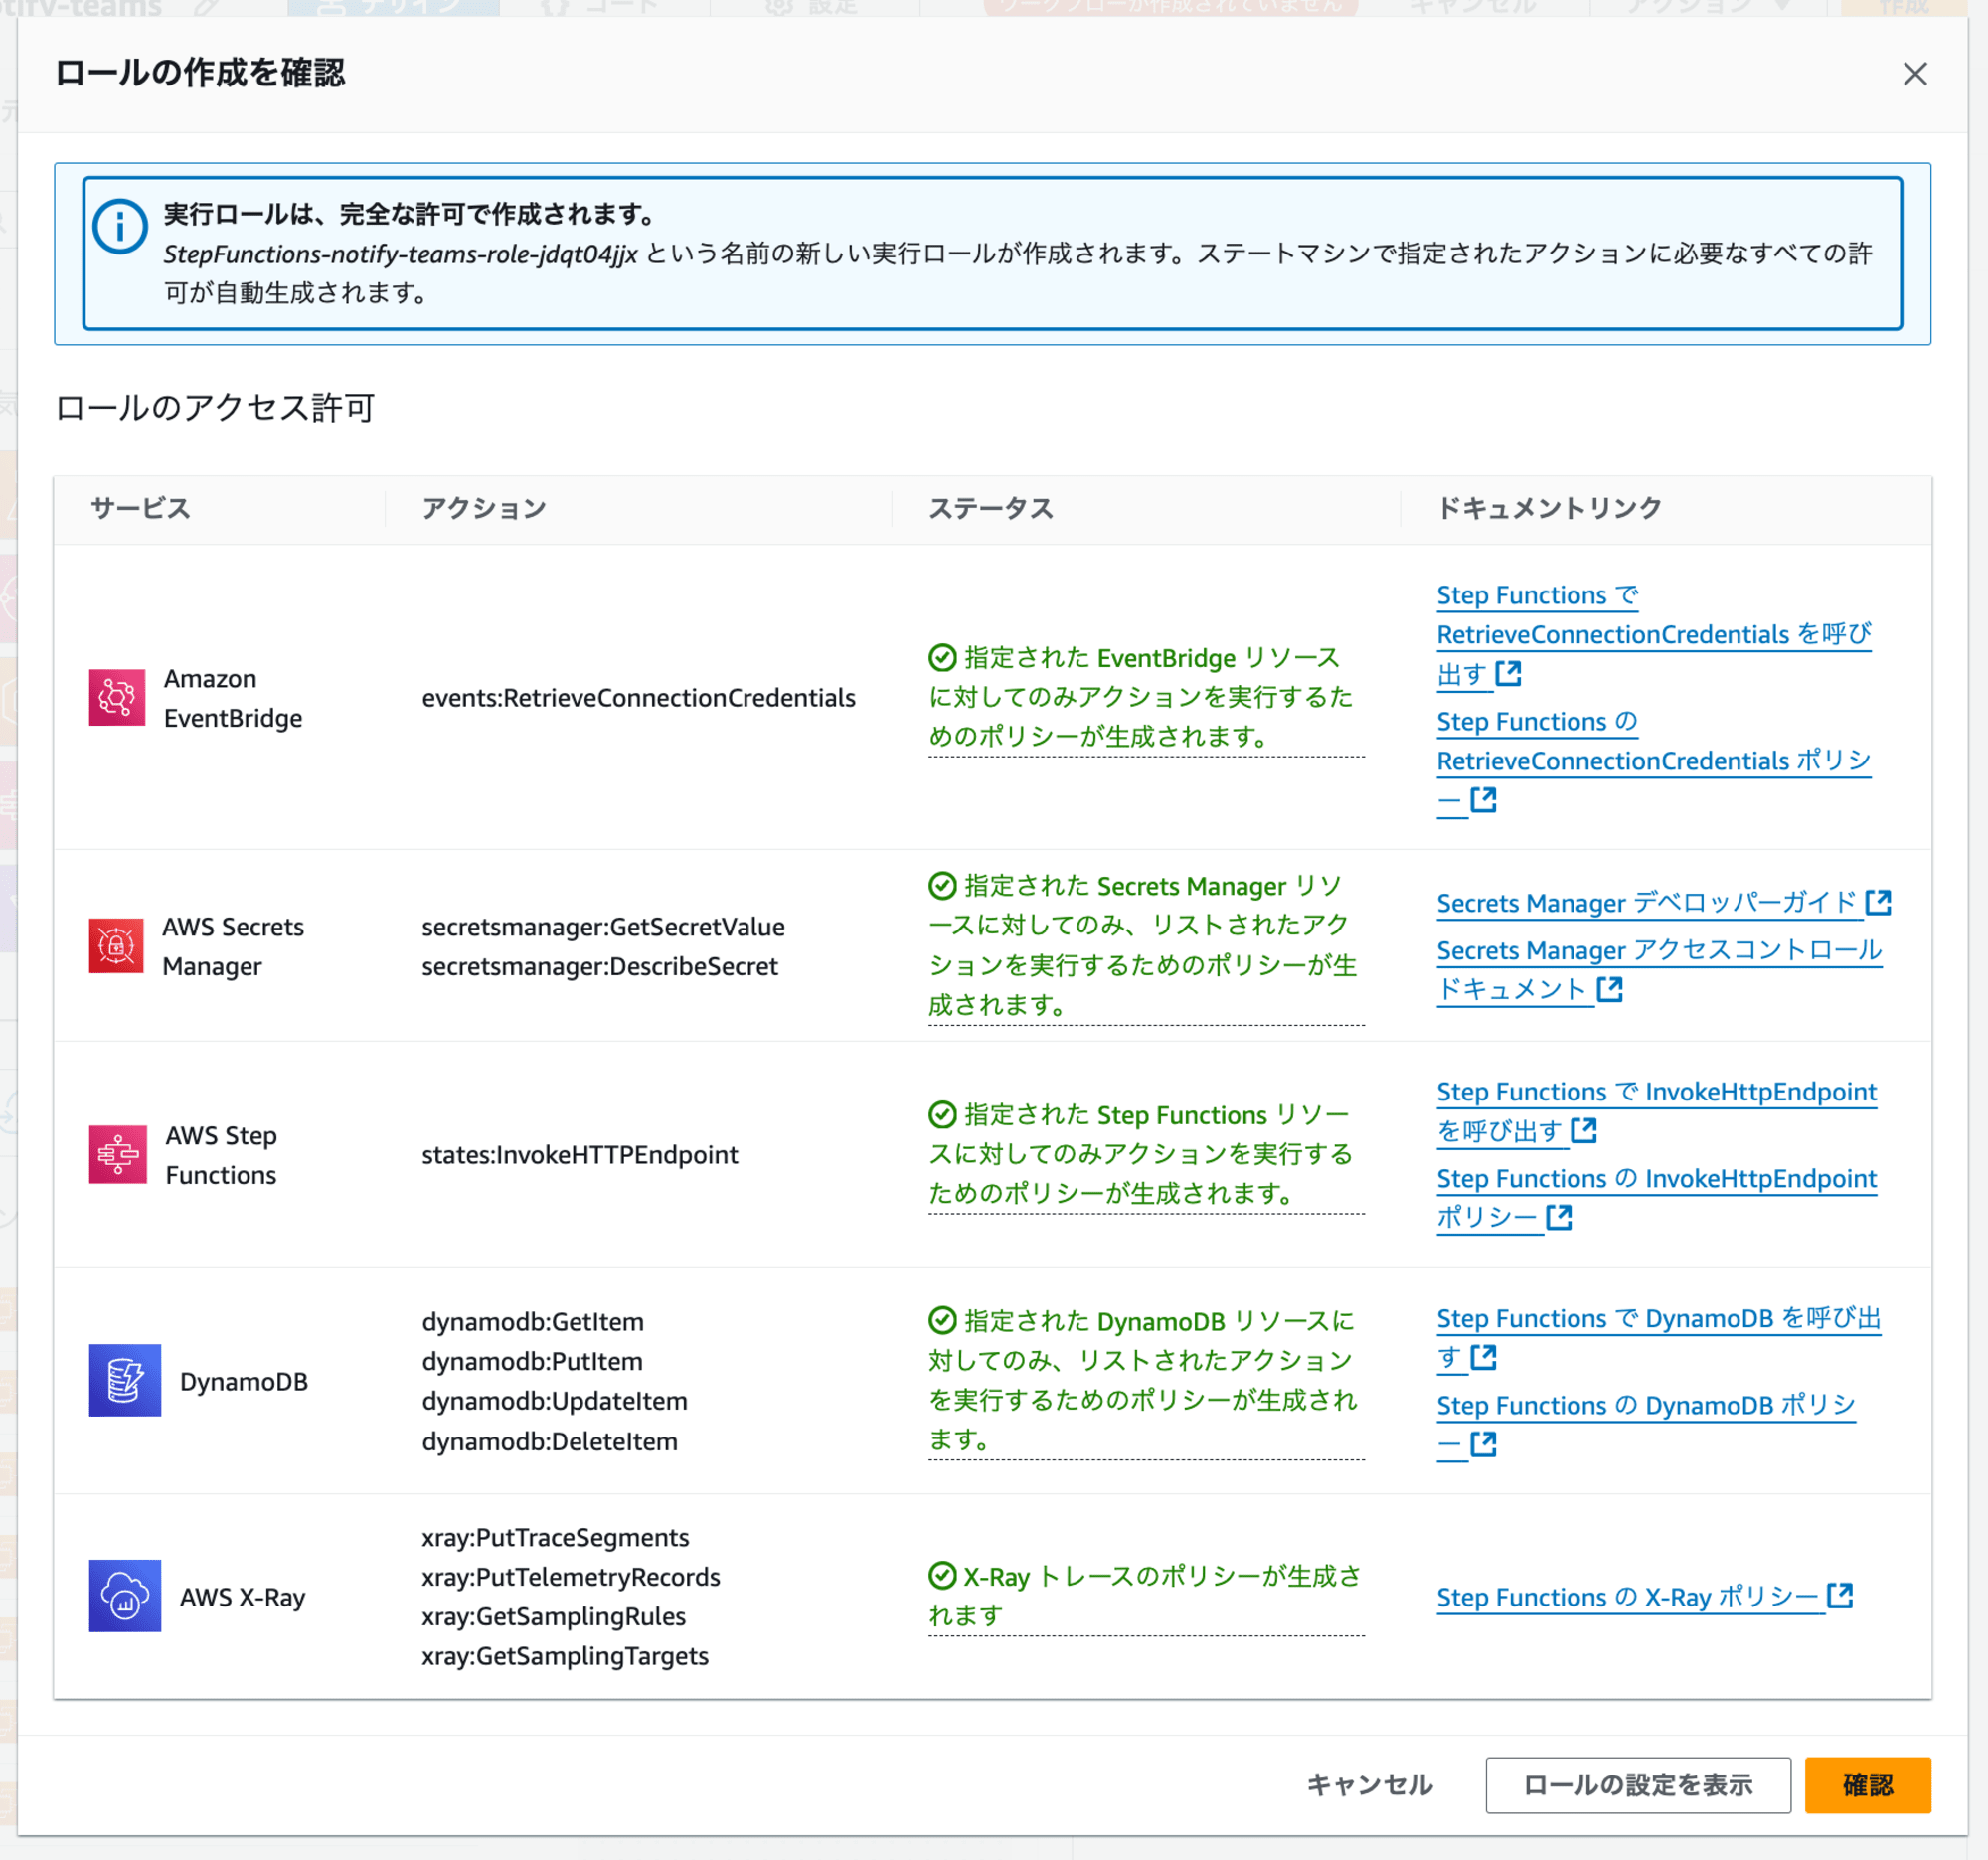Click the DynamoDB service name
This screenshot has width=1988, height=1860.
(x=243, y=1381)
